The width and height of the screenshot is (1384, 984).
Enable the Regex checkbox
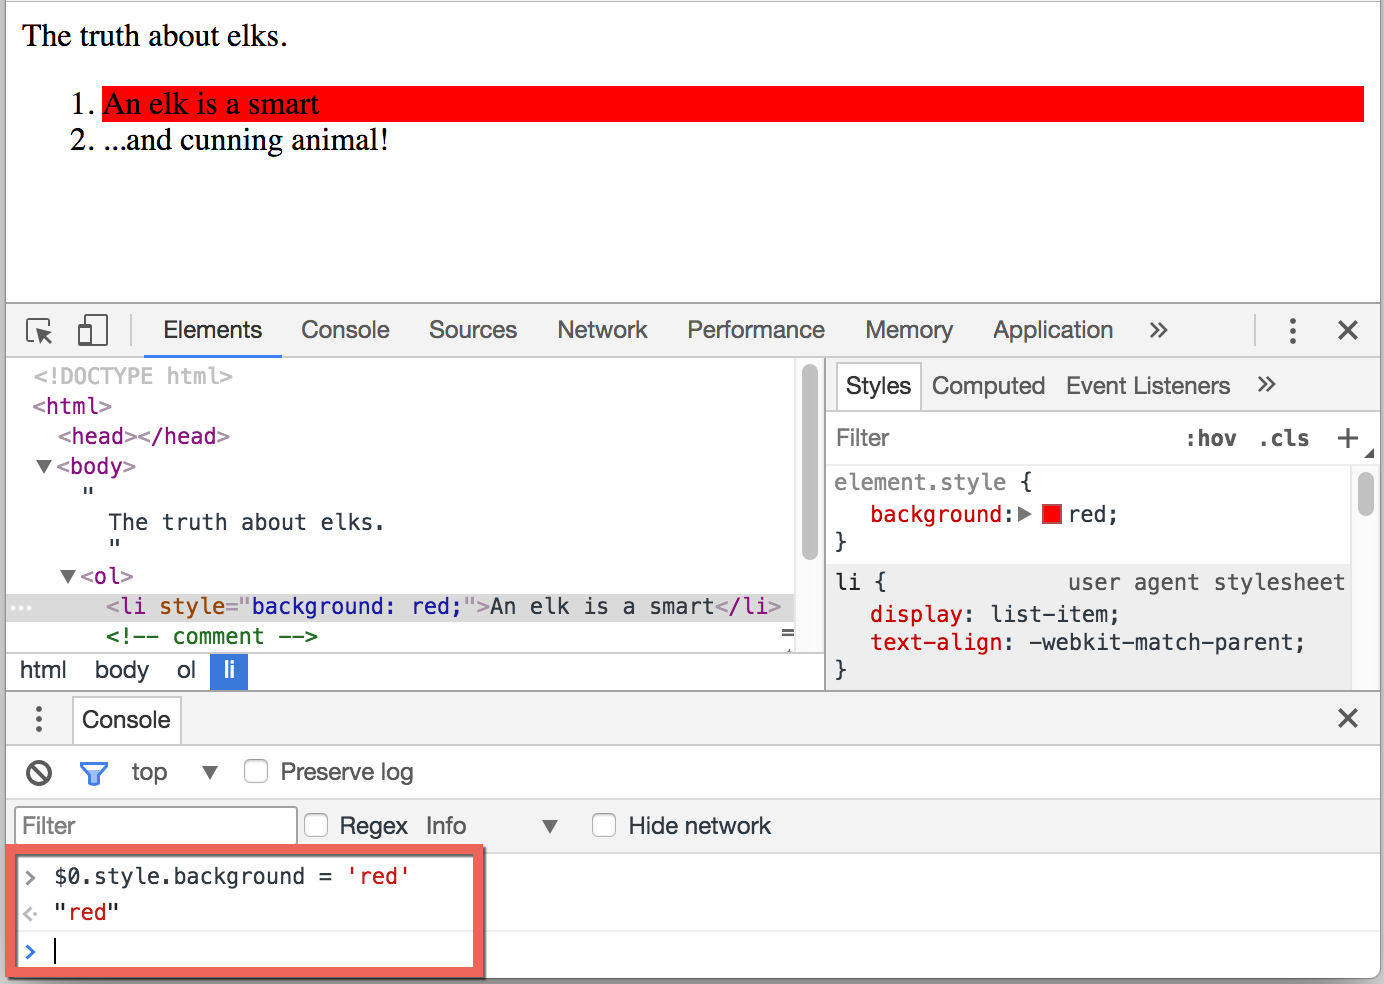tap(316, 826)
